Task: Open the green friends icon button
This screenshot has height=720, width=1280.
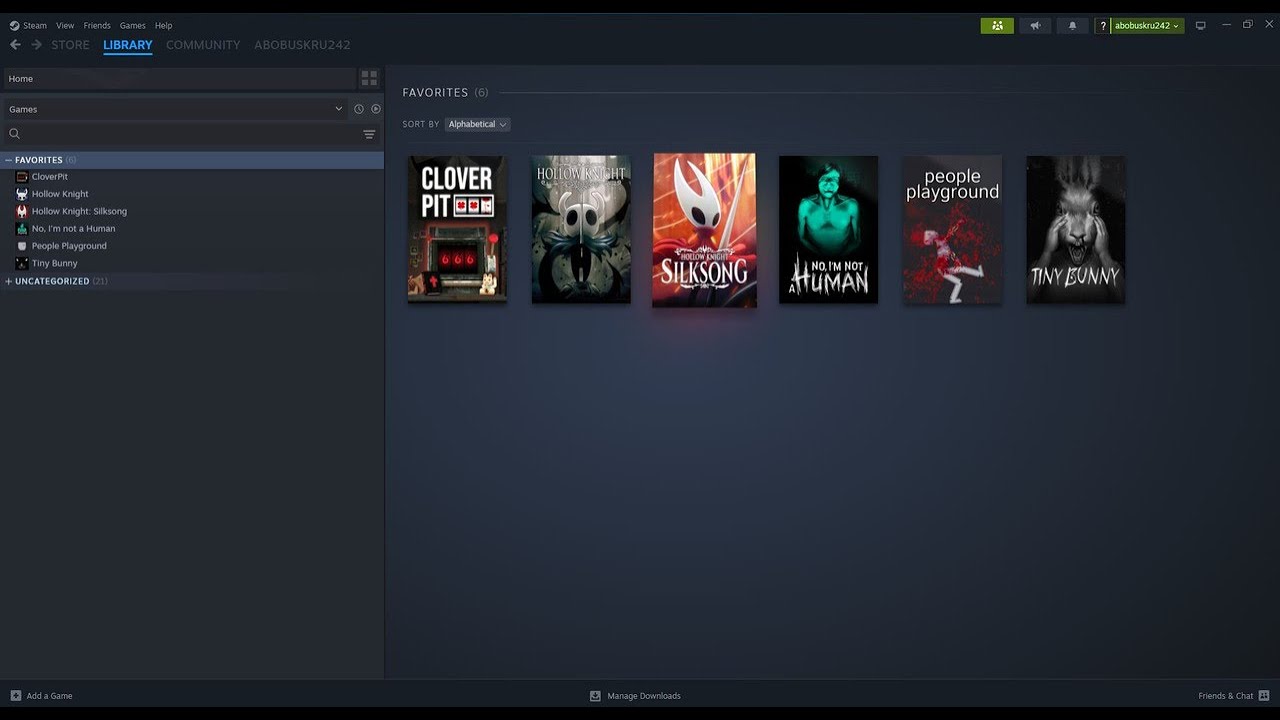Action: pyautogui.click(x=997, y=26)
